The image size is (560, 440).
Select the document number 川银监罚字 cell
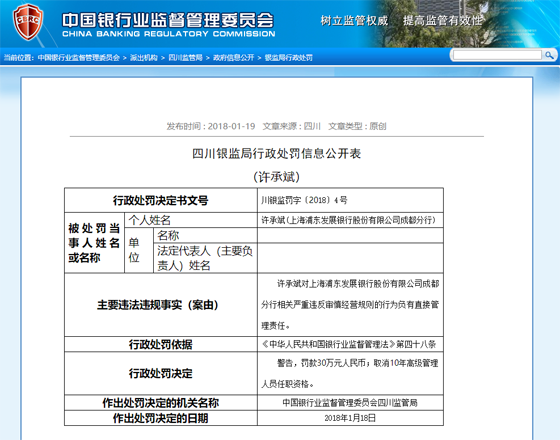point(350,200)
